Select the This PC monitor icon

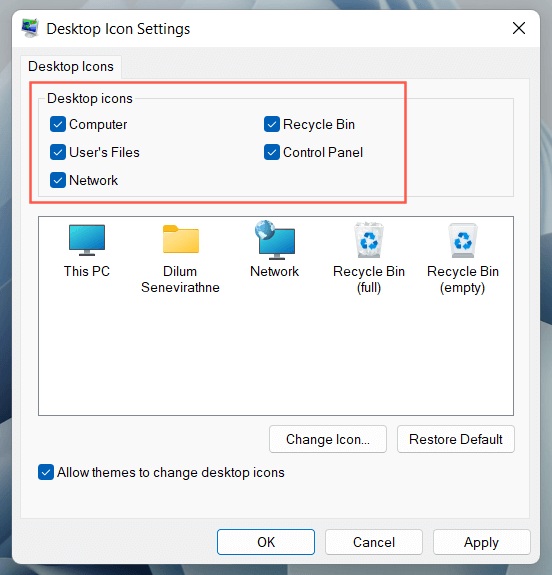(x=87, y=240)
